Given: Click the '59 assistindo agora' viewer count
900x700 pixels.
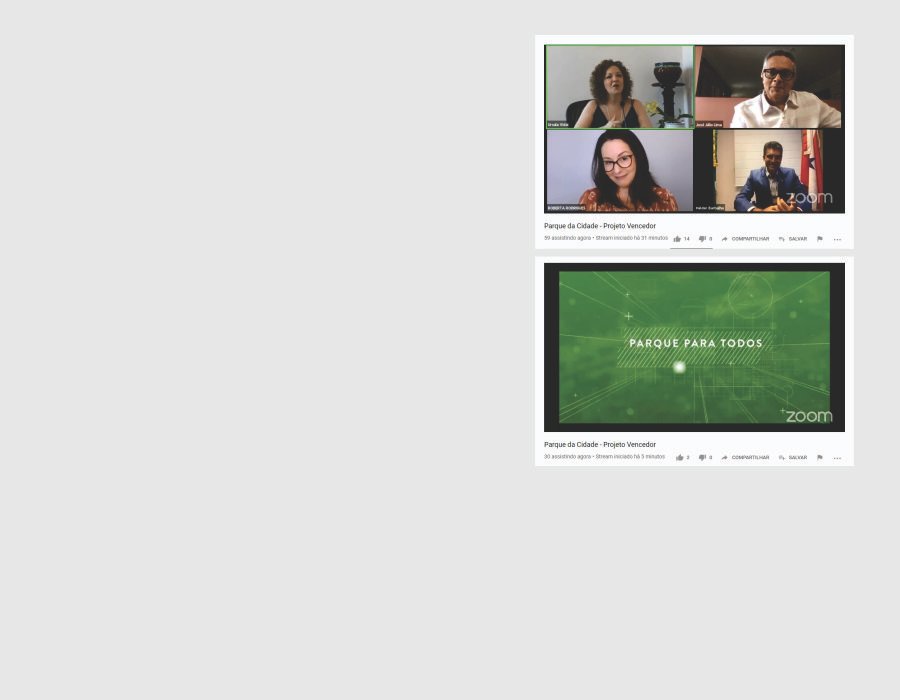Looking at the screenshot, I should (567, 238).
